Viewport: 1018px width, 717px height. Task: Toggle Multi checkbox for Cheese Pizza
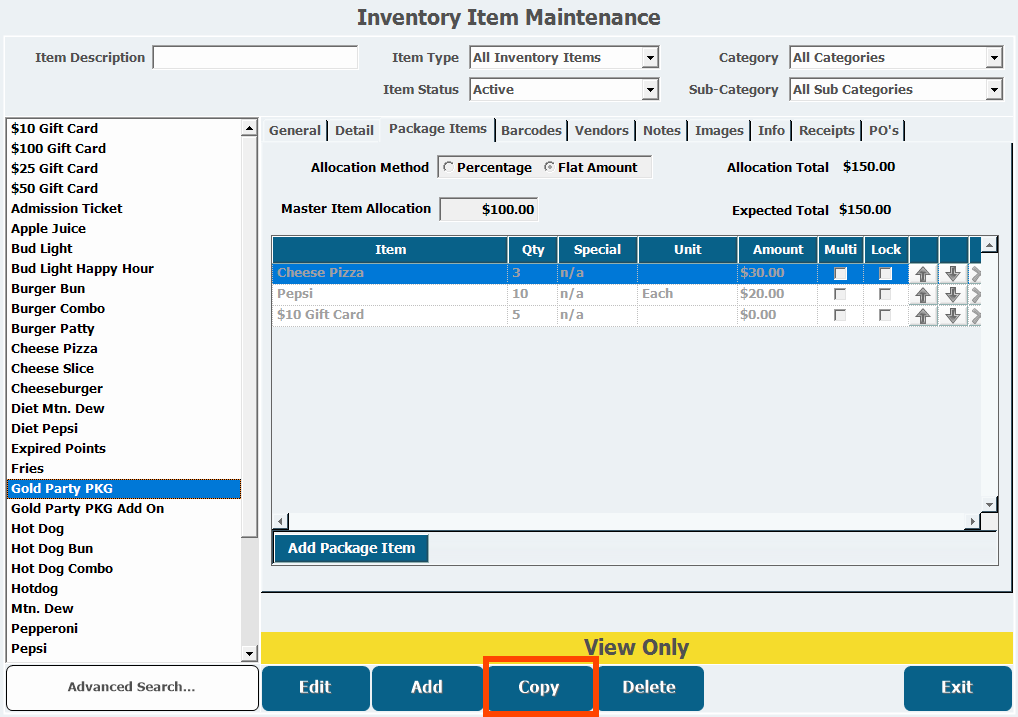point(841,274)
